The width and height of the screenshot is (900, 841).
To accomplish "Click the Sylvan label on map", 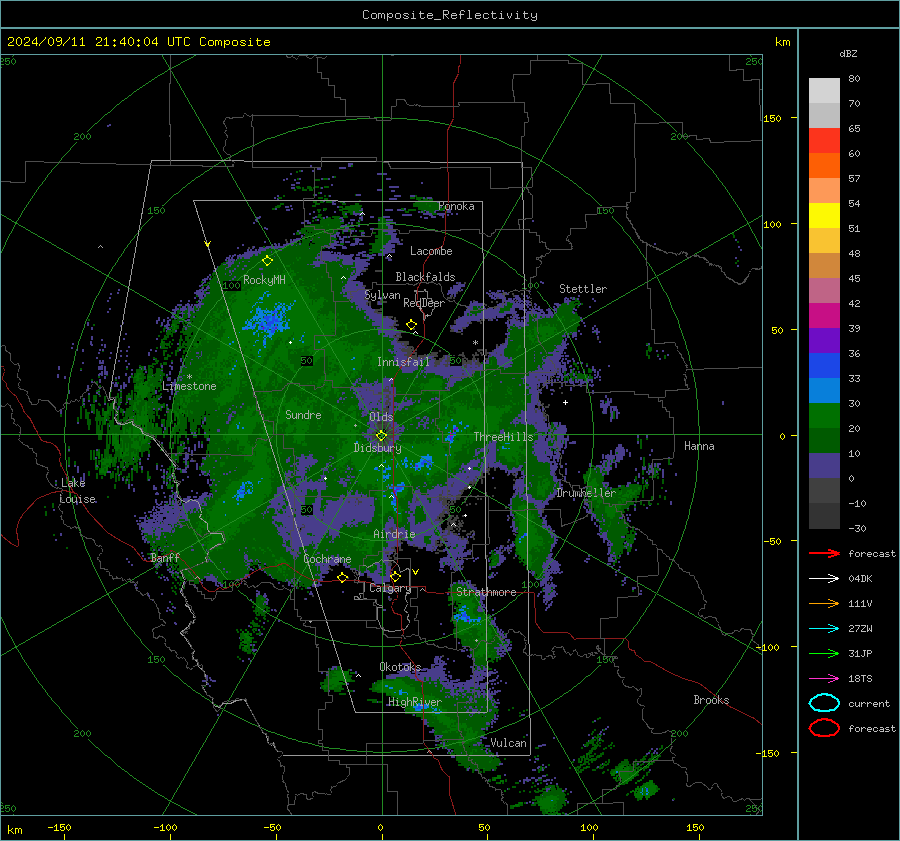I will pyautogui.click(x=382, y=295).
